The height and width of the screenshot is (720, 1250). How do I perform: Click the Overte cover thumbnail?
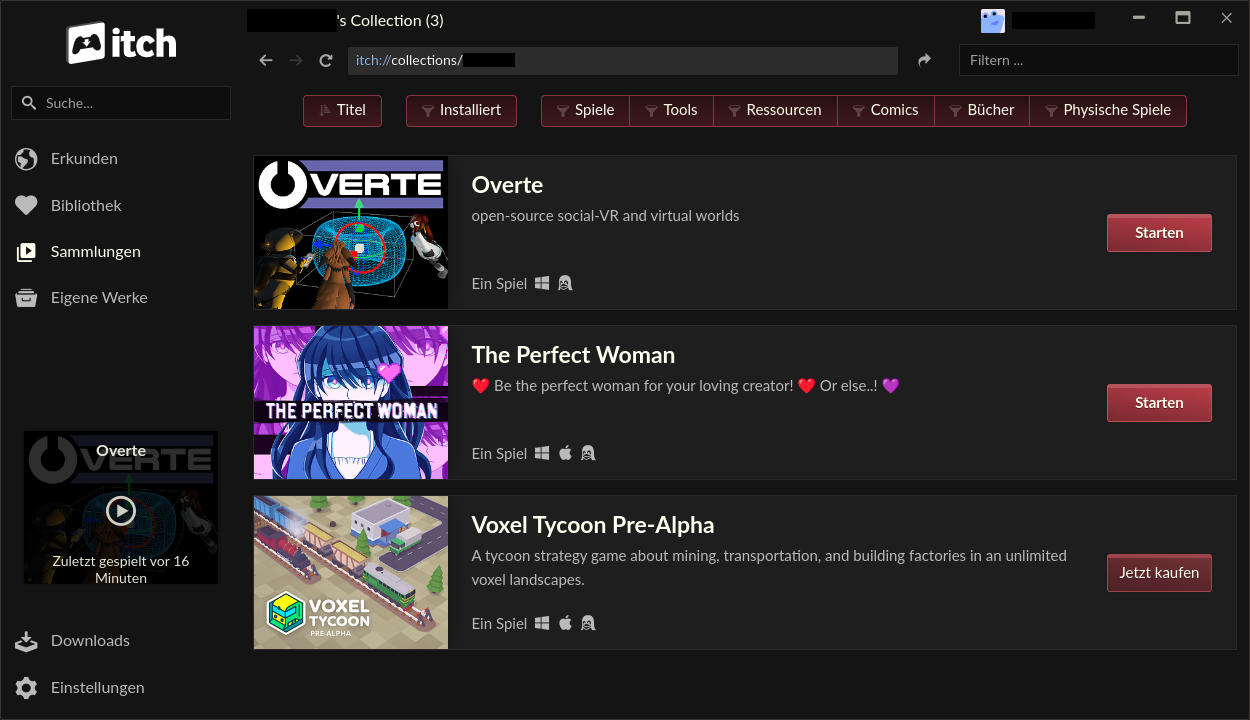(351, 232)
